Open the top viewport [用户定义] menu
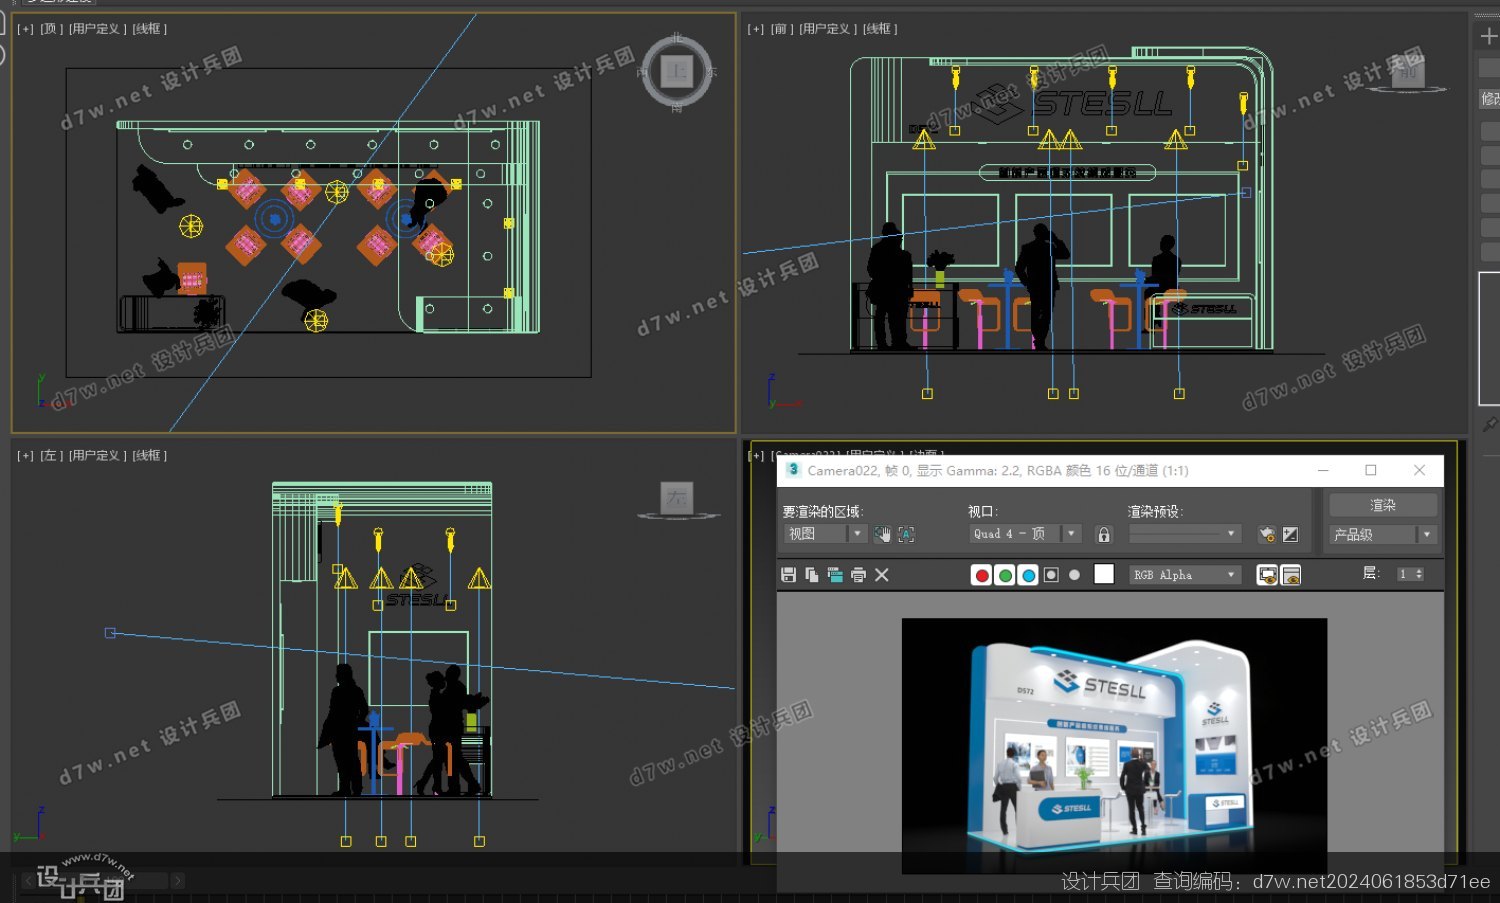This screenshot has width=1500, height=903. tap(97, 29)
